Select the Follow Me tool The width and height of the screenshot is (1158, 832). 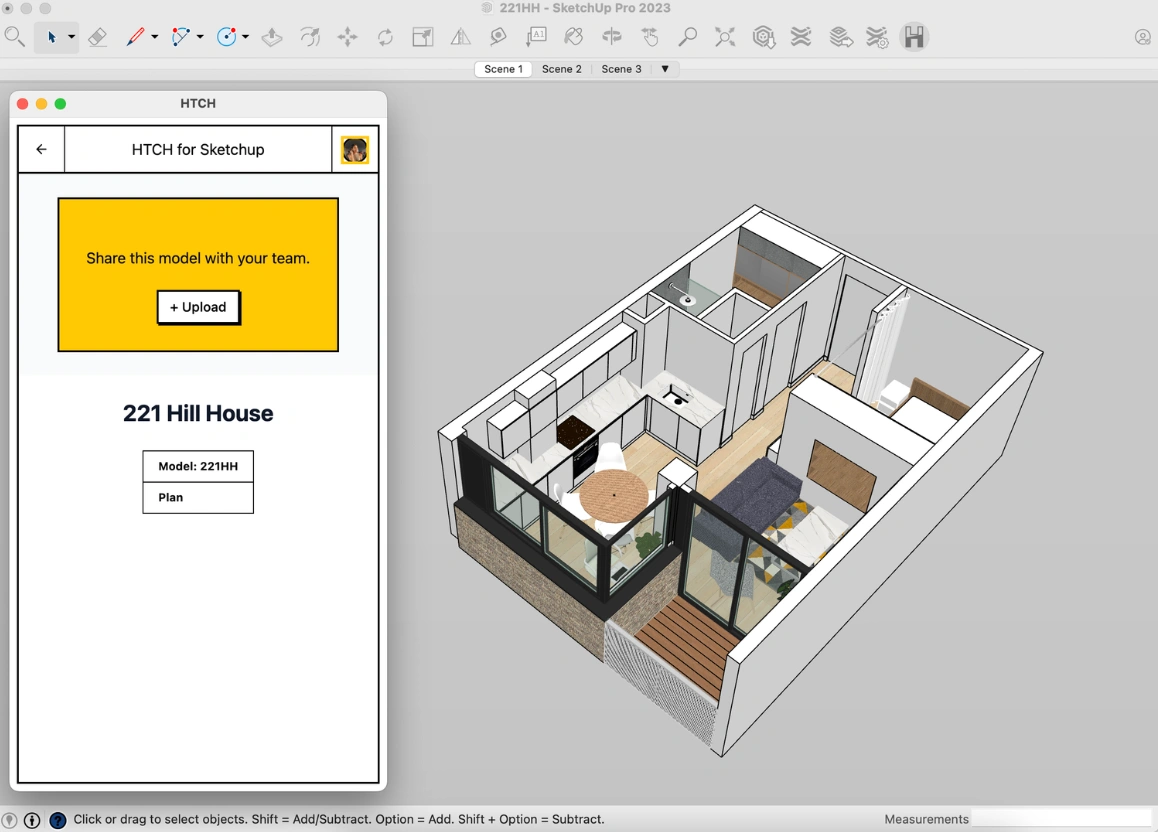tap(310, 37)
